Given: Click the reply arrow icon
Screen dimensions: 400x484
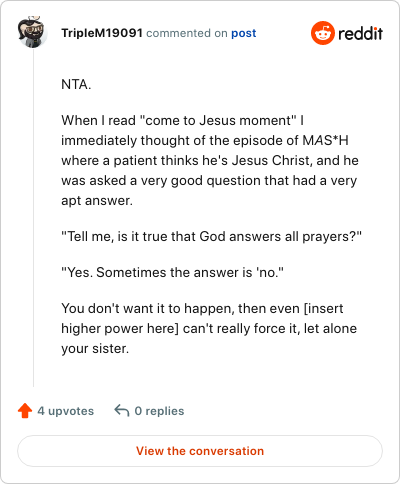Looking at the screenshot, I should click(x=122, y=410).
